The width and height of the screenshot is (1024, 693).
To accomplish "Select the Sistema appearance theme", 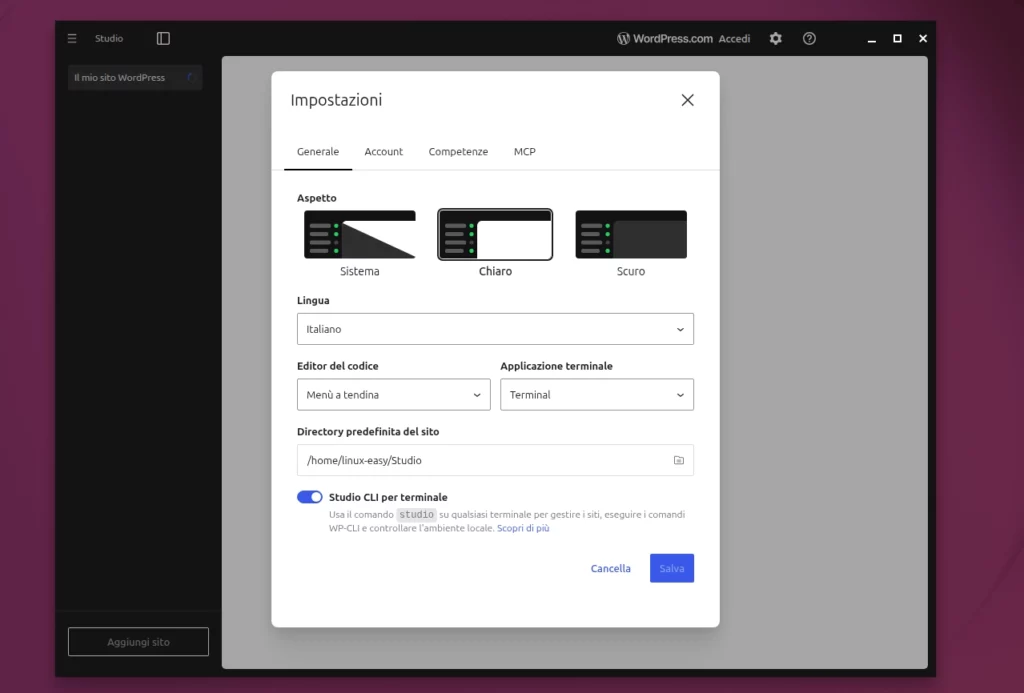I will 360,244.
